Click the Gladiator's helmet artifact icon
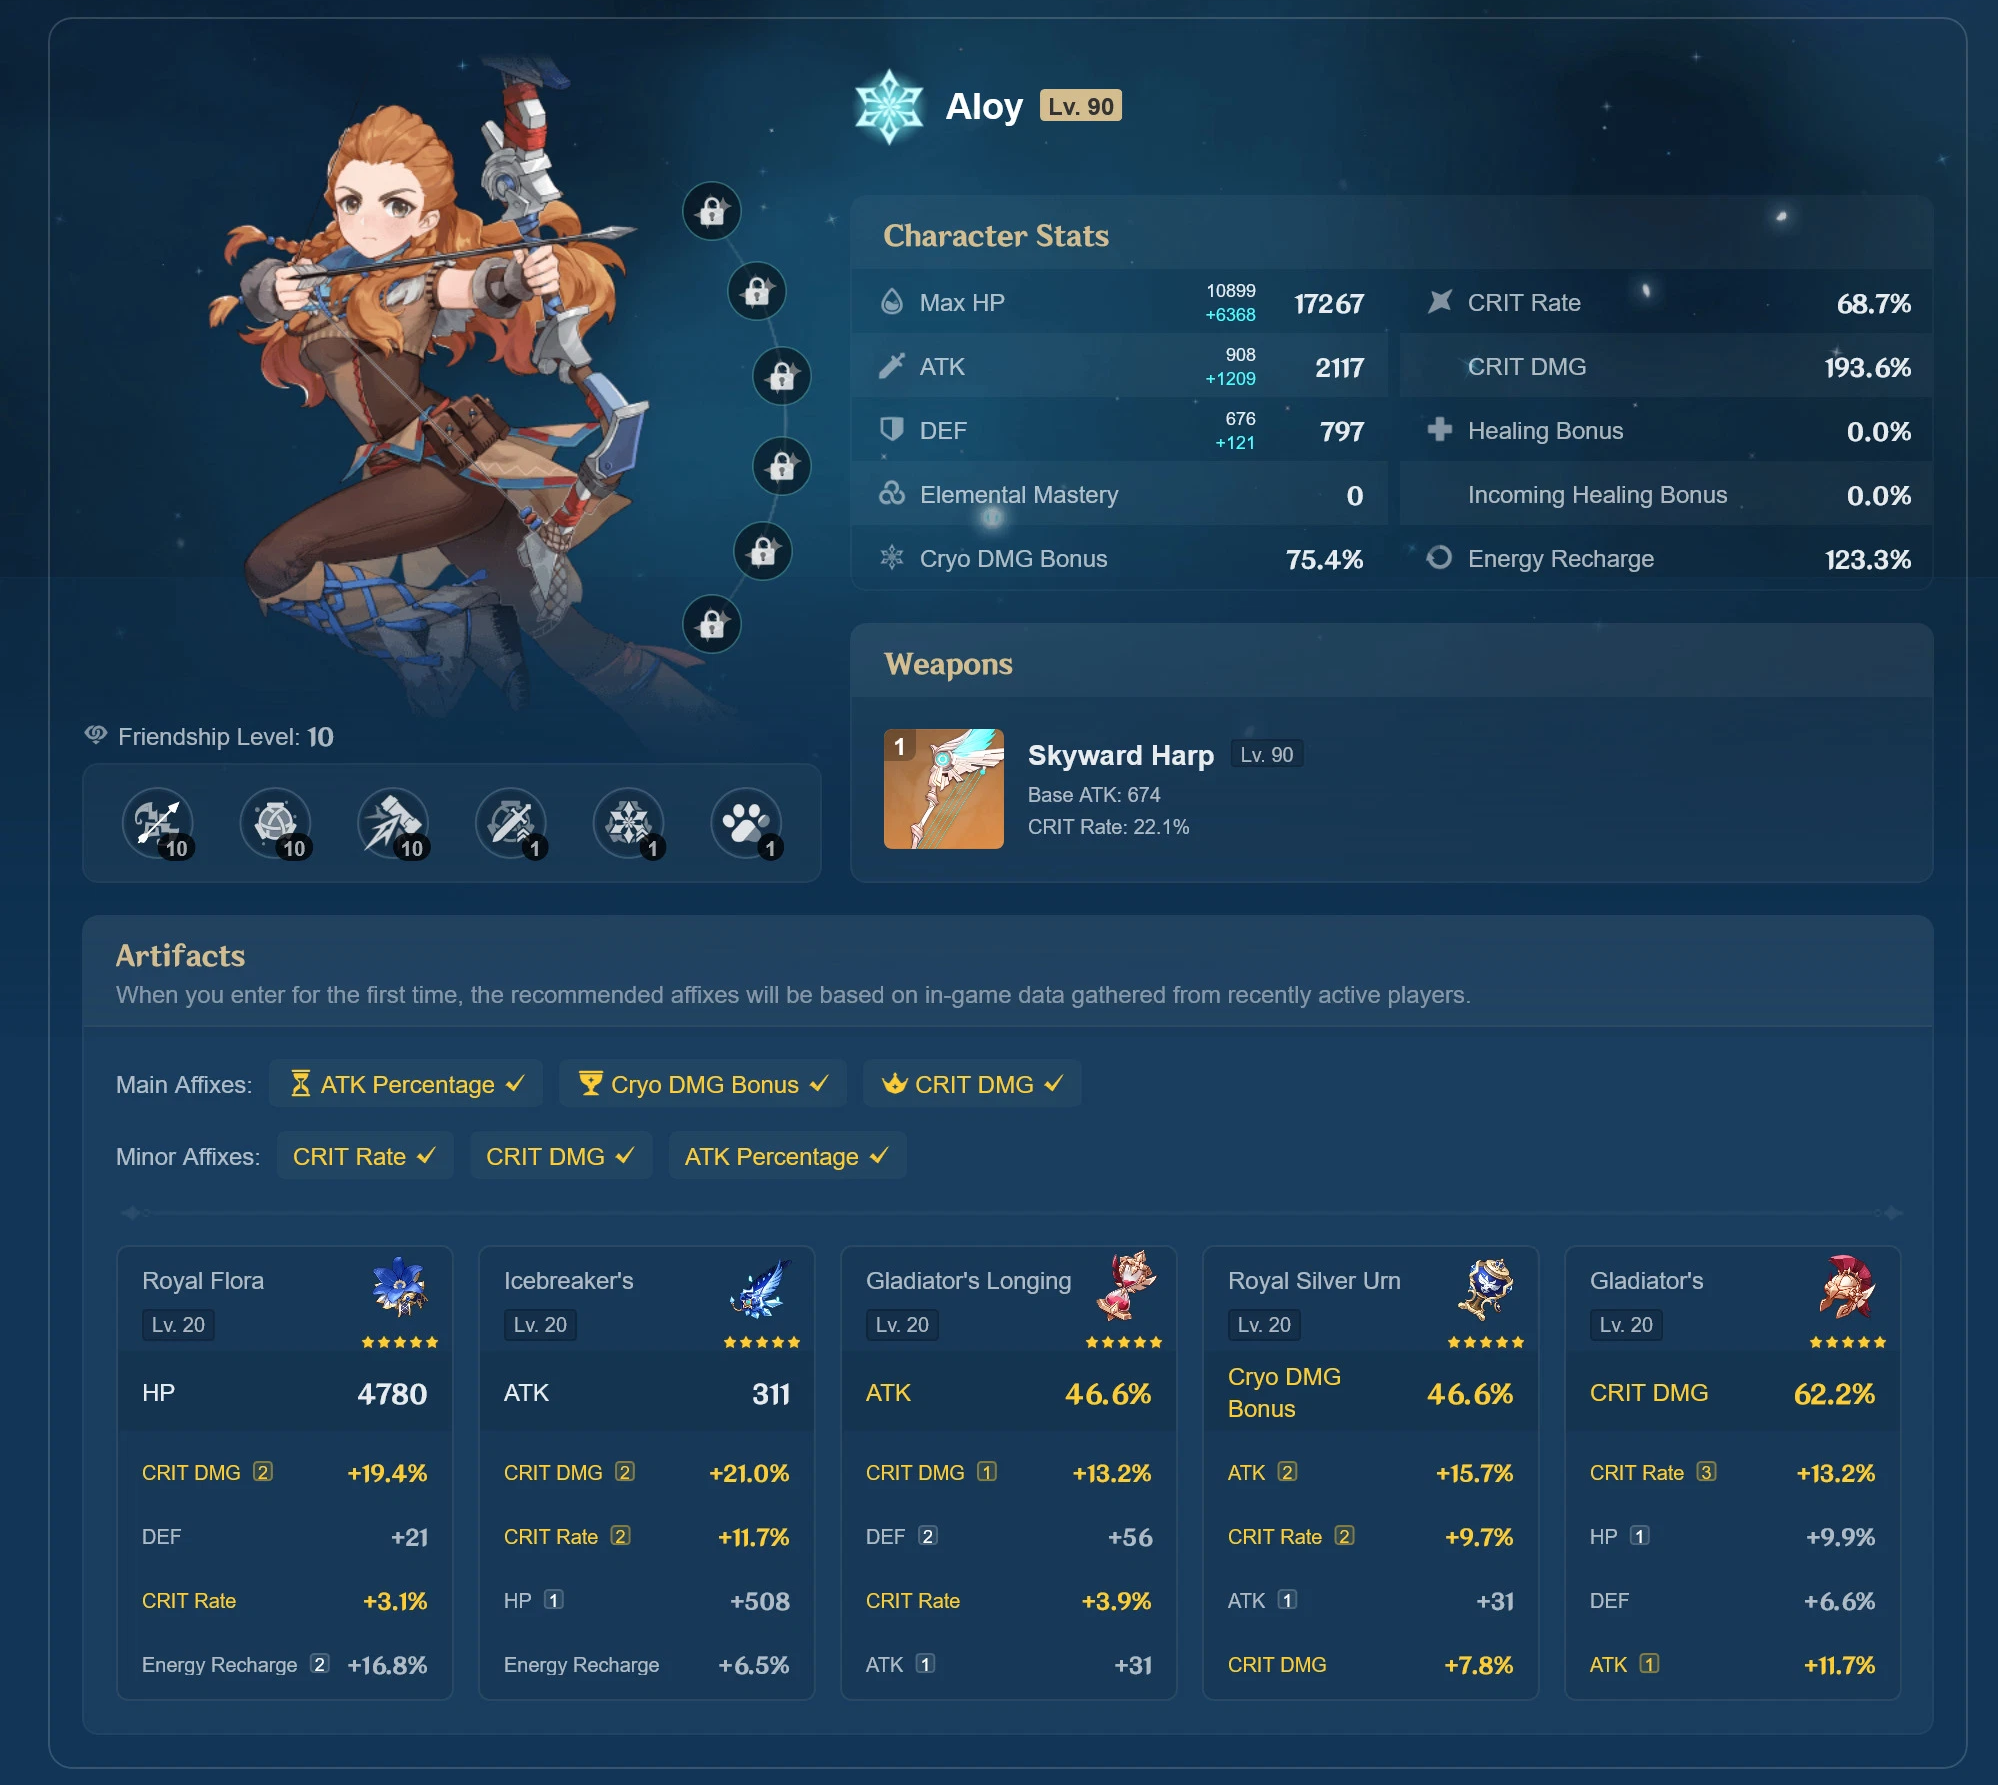This screenshot has height=1785, width=1998. click(1847, 1287)
